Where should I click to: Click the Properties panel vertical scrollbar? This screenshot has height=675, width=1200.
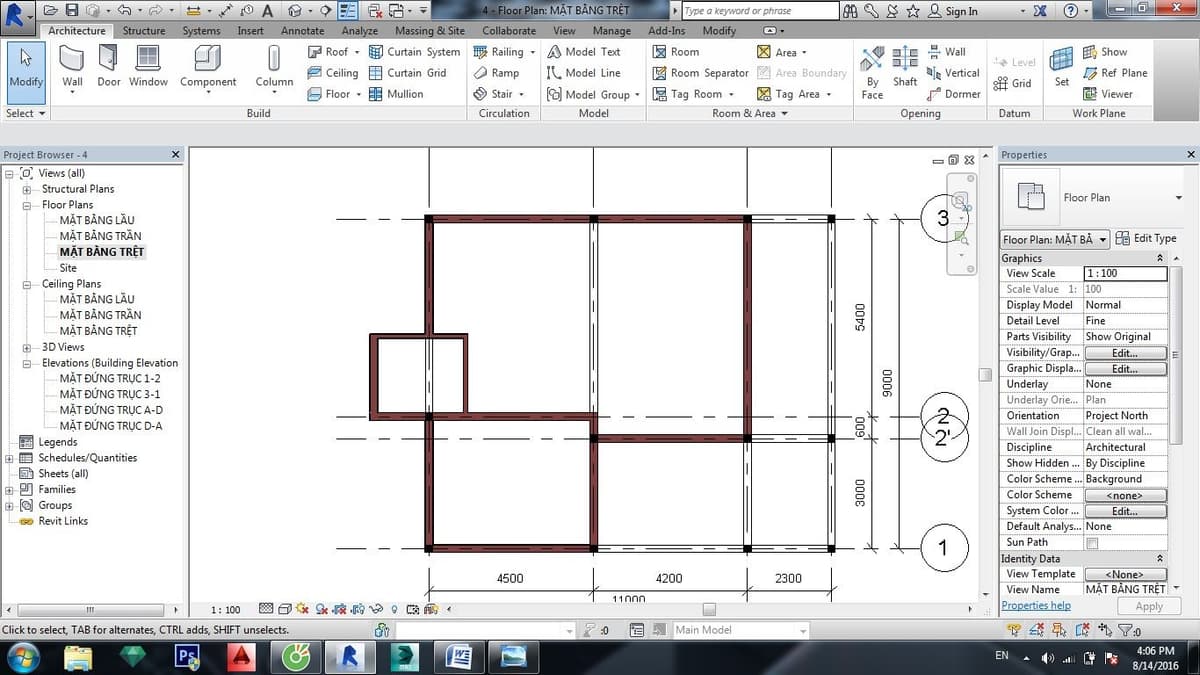coord(1176,355)
